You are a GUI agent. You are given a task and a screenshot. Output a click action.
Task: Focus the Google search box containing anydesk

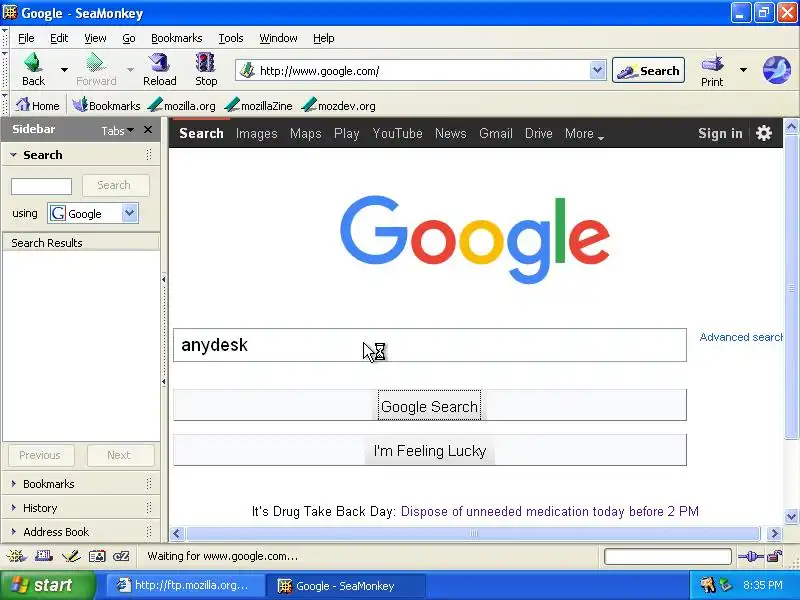coord(430,345)
